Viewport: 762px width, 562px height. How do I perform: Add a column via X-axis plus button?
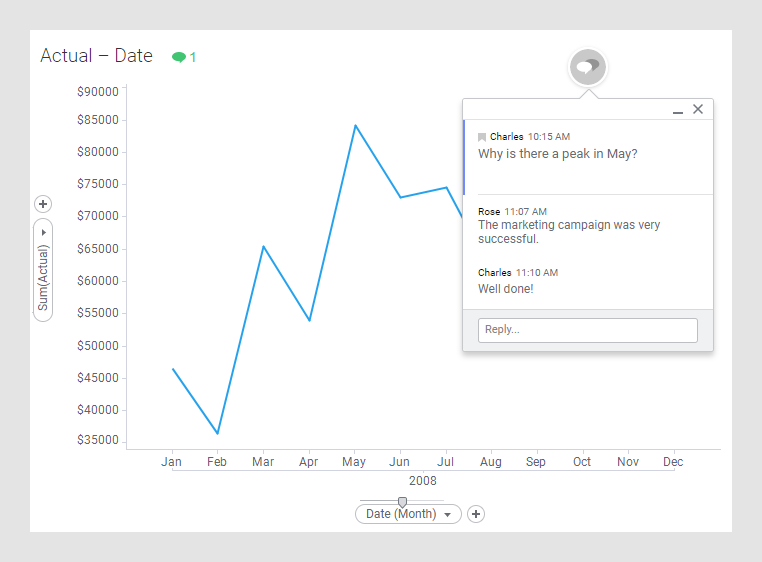click(476, 514)
